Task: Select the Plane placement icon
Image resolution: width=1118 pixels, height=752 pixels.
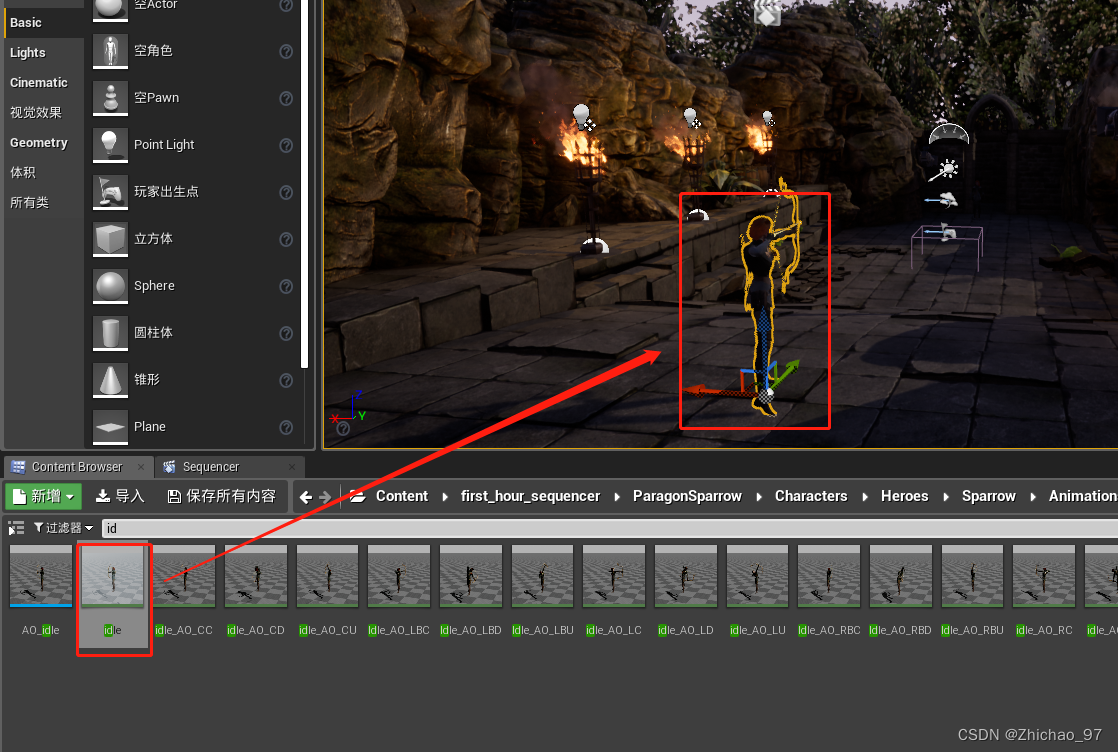Action: (110, 425)
